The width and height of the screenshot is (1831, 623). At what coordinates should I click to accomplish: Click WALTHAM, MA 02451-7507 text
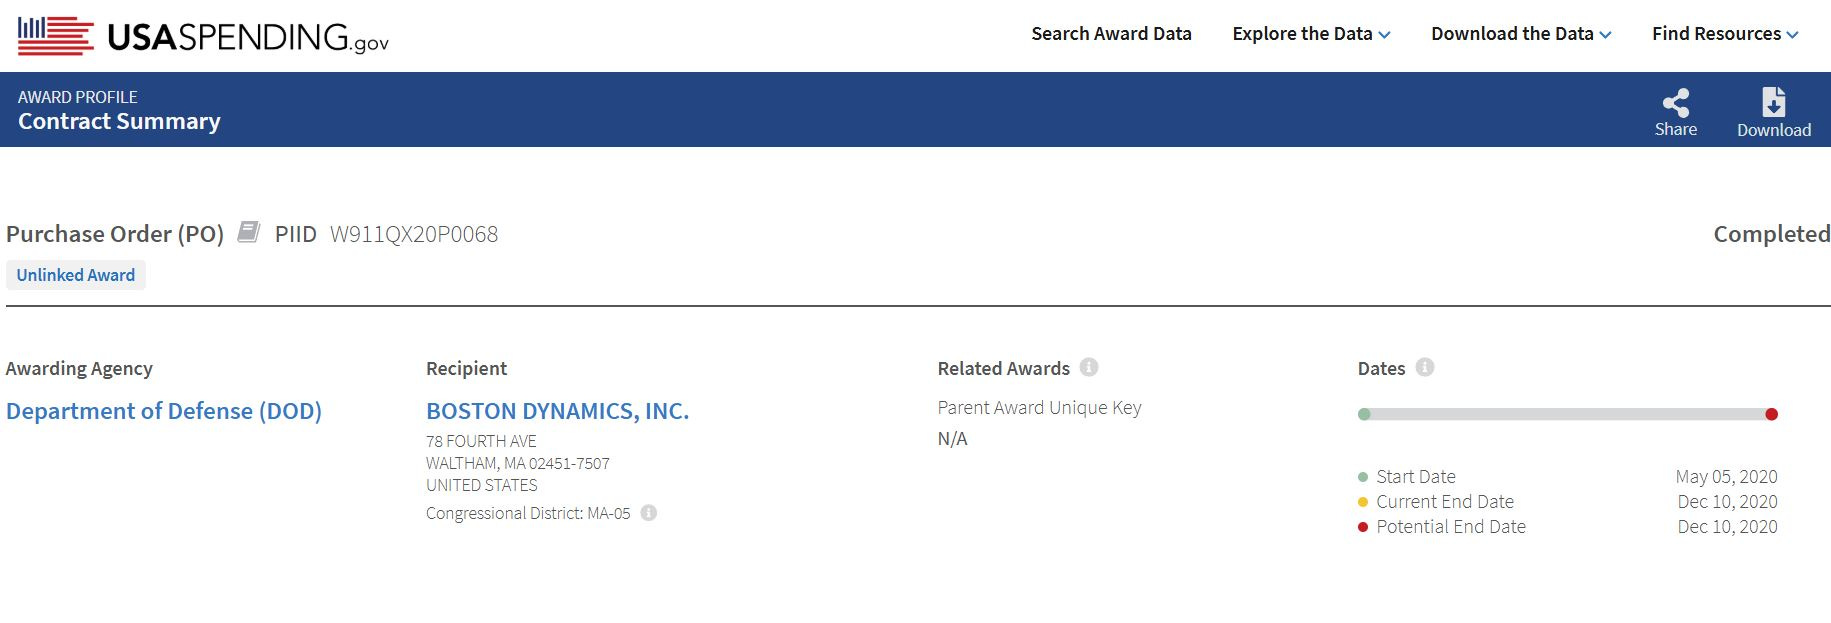click(x=518, y=463)
